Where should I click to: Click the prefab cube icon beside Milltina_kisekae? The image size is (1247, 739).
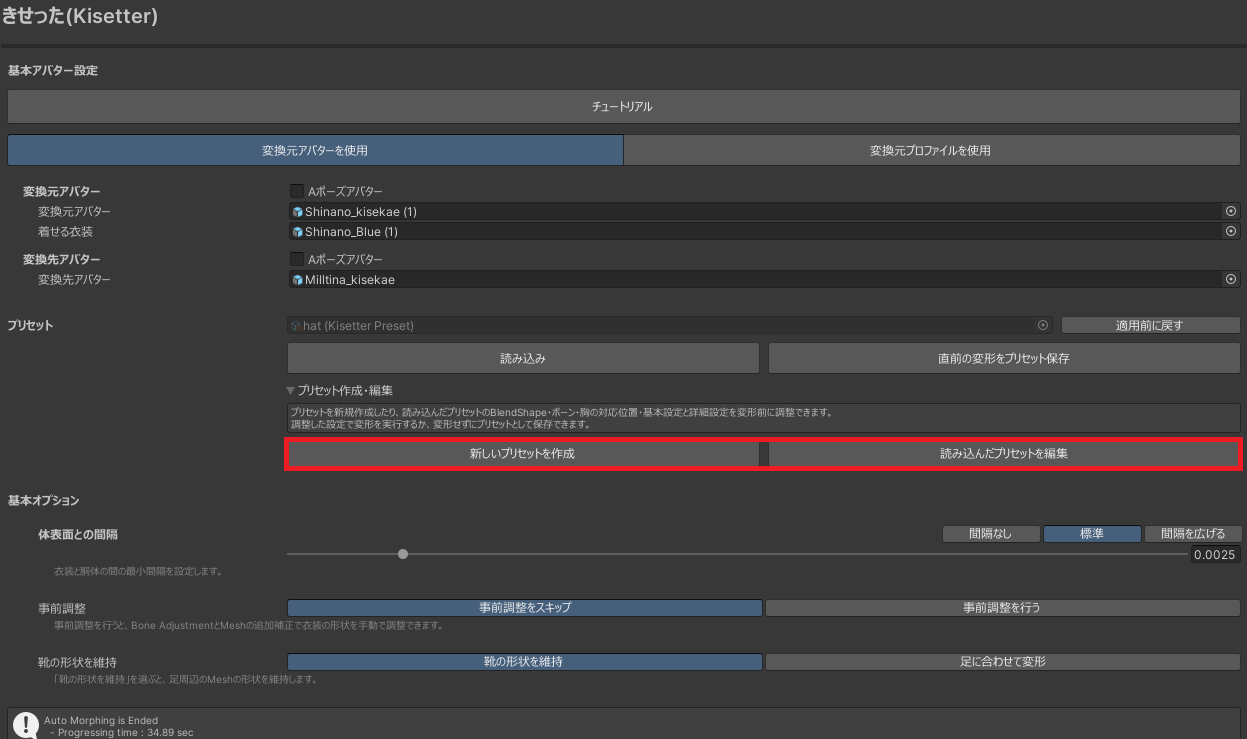[297, 280]
